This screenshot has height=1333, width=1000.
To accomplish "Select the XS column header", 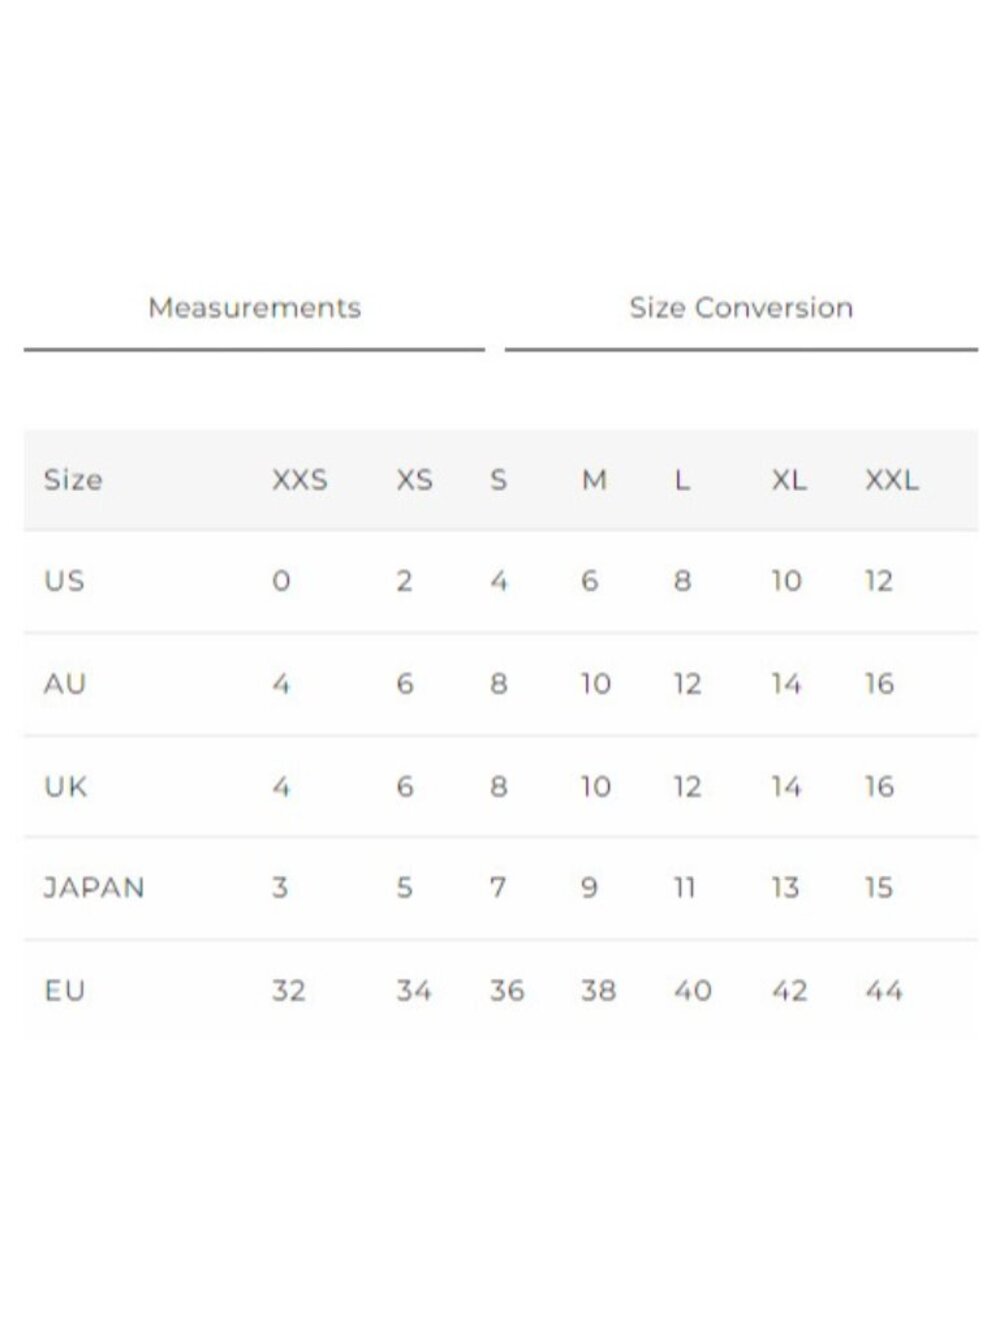I will click(414, 480).
